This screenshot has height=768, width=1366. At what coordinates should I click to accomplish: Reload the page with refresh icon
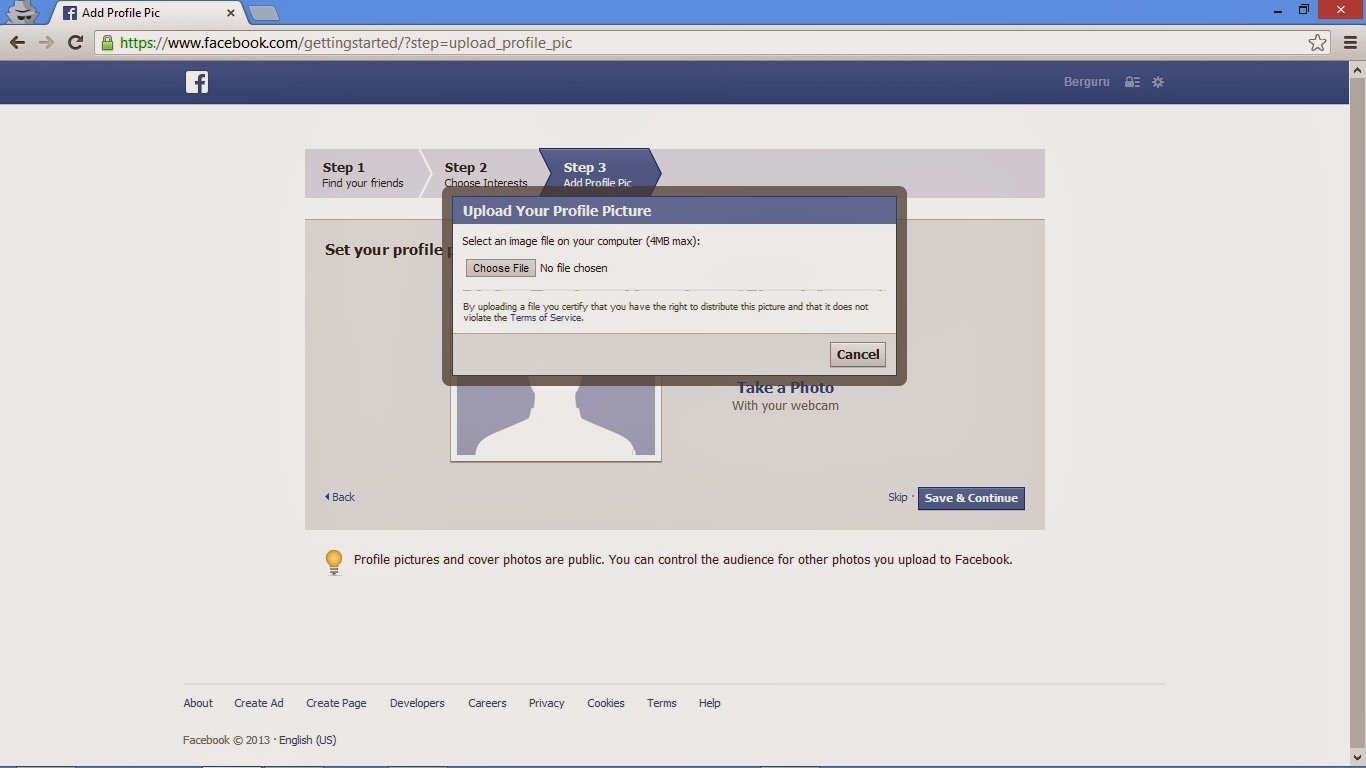75,42
